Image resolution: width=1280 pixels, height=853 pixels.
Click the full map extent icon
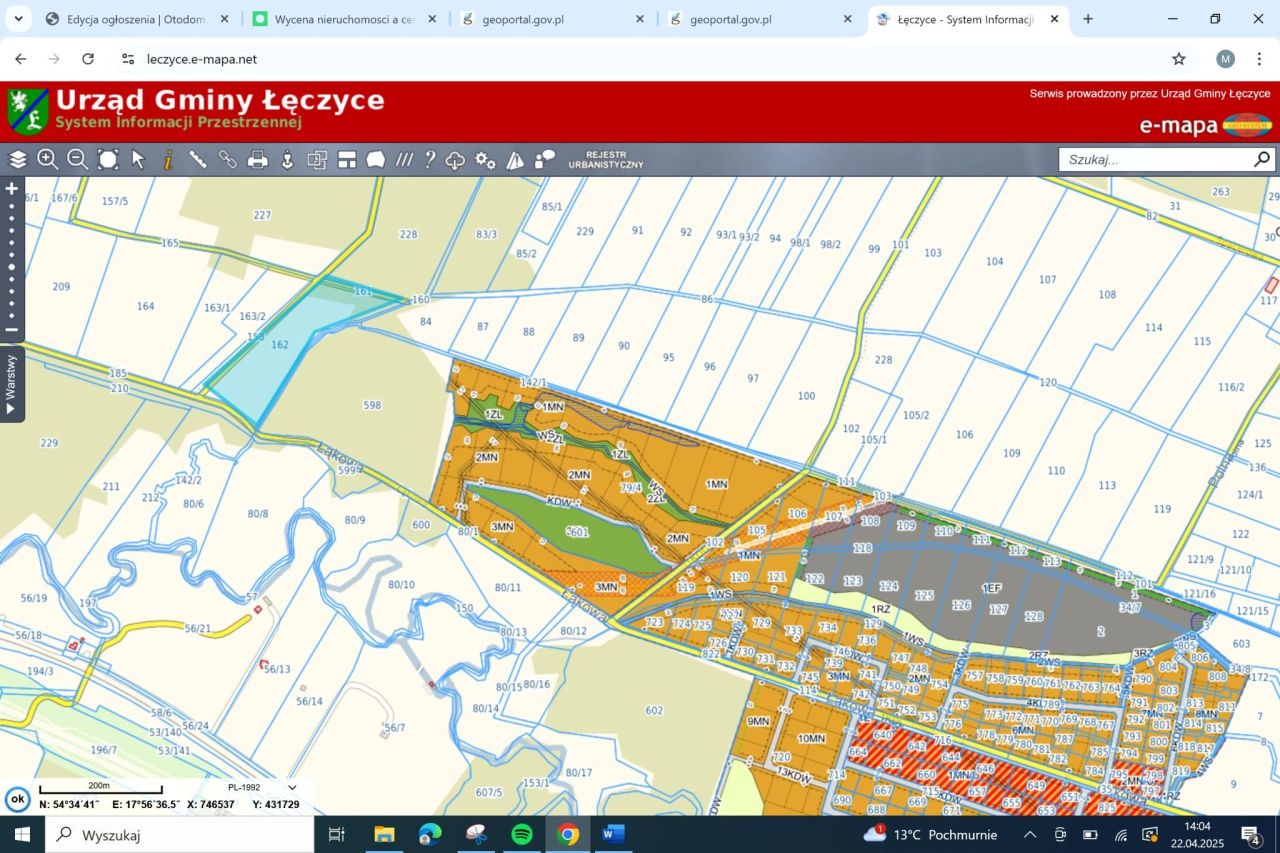coord(108,160)
